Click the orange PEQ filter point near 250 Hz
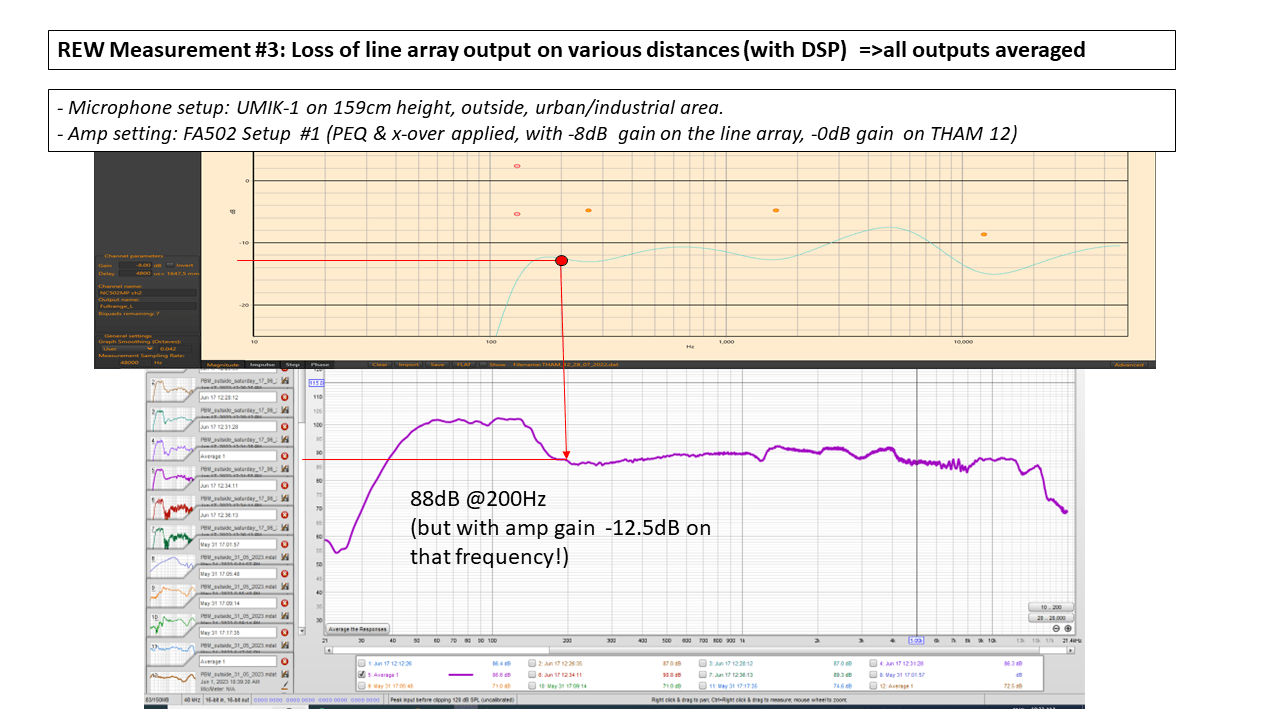The width and height of the screenshot is (1280, 720). (x=588, y=210)
